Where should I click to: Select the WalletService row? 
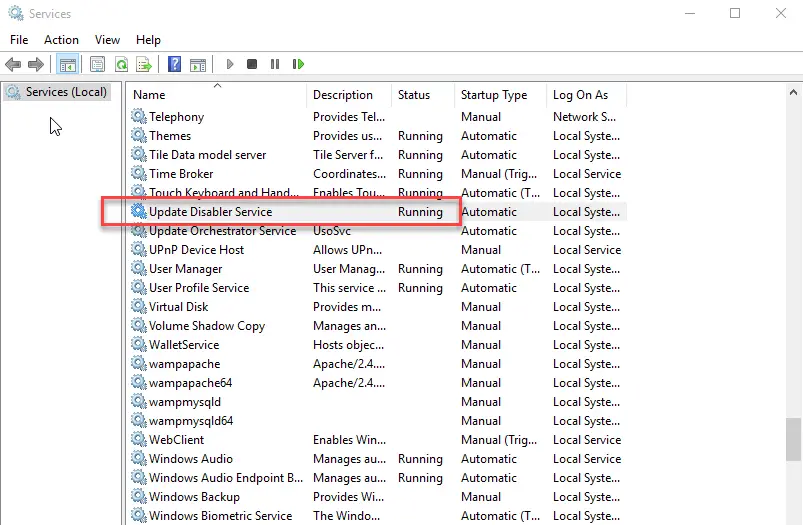(x=377, y=345)
